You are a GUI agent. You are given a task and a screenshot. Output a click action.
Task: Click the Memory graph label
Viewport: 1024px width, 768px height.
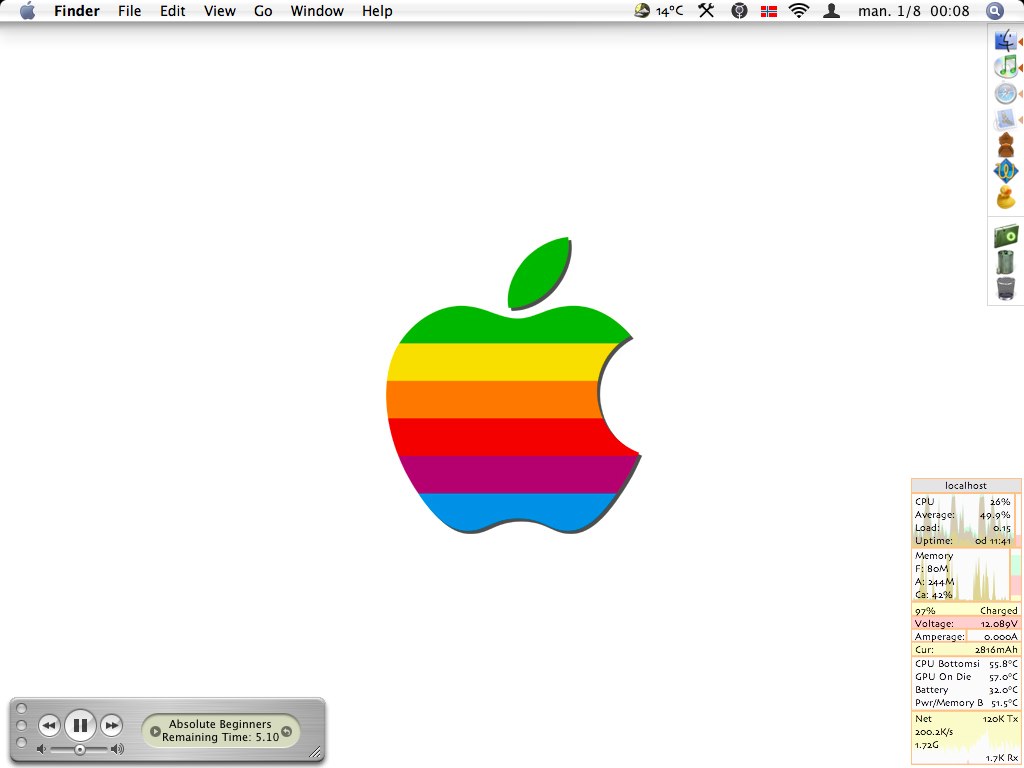click(x=934, y=555)
